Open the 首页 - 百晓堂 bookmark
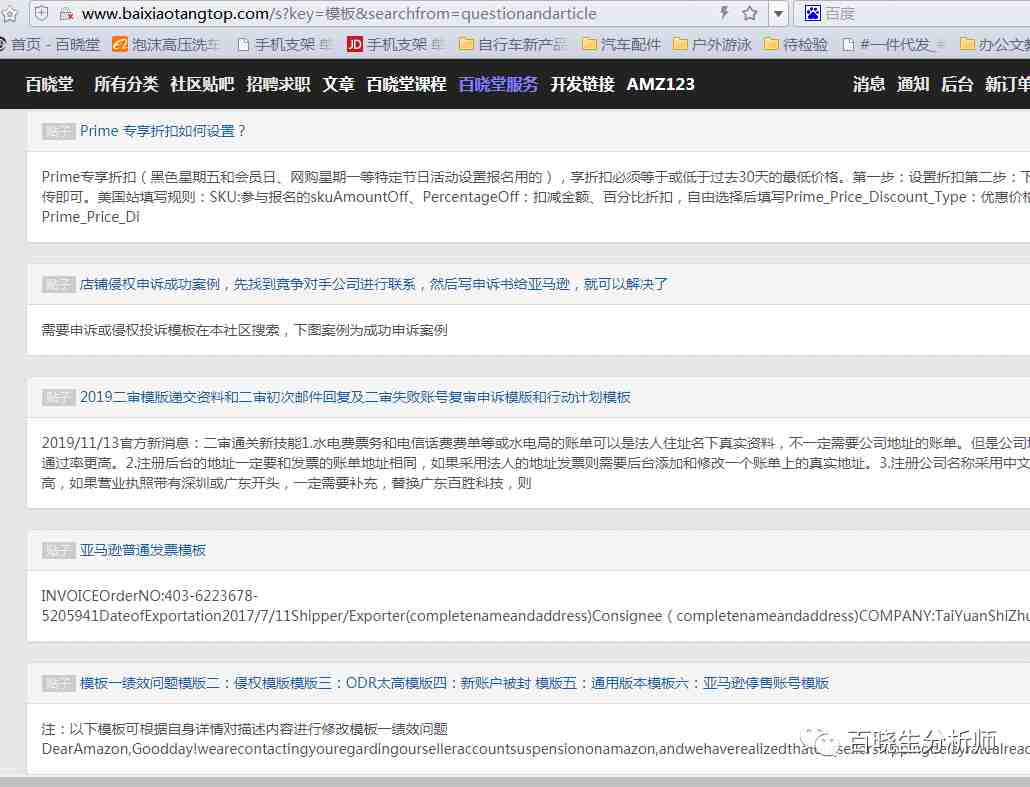This screenshot has width=1030, height=787. coord(50,45)
